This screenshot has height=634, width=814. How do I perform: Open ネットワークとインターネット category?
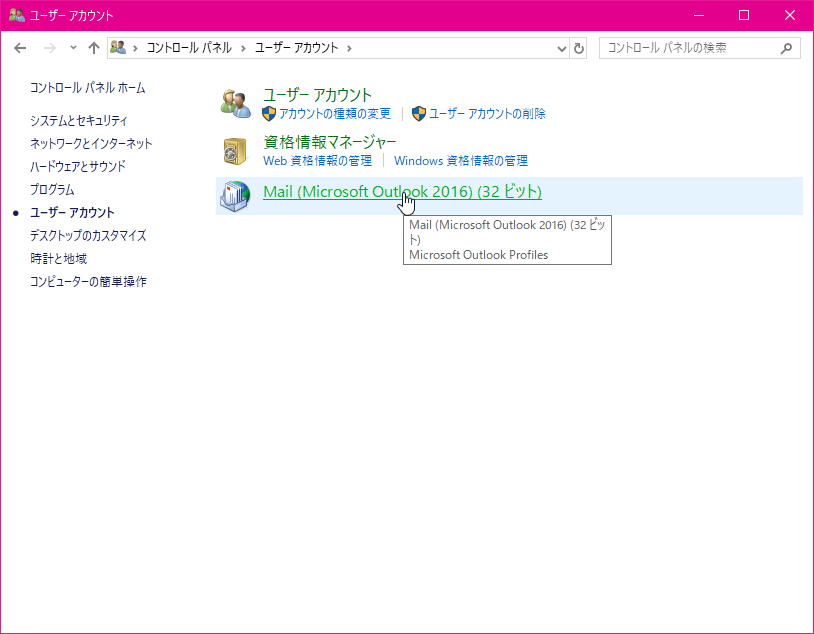click(x=91, y=143)
